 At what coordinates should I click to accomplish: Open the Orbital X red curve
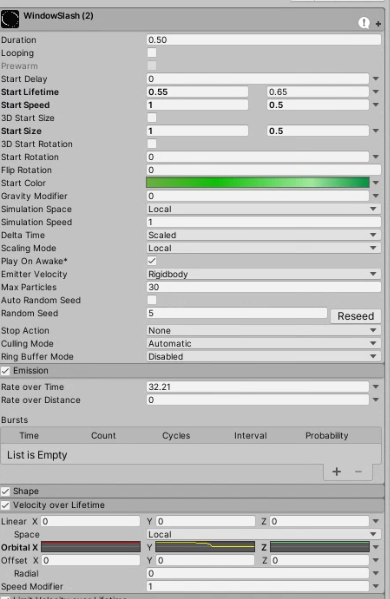(x=91, y=547)
